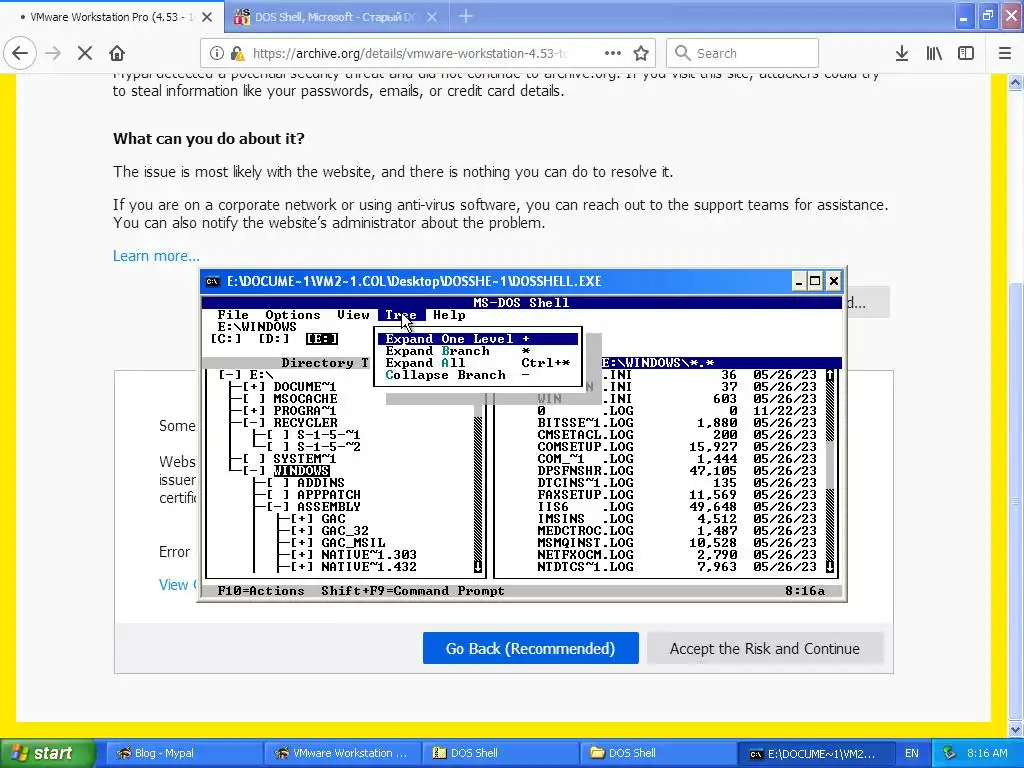Click the search magnifier in Search box

(x=682, y=53)
